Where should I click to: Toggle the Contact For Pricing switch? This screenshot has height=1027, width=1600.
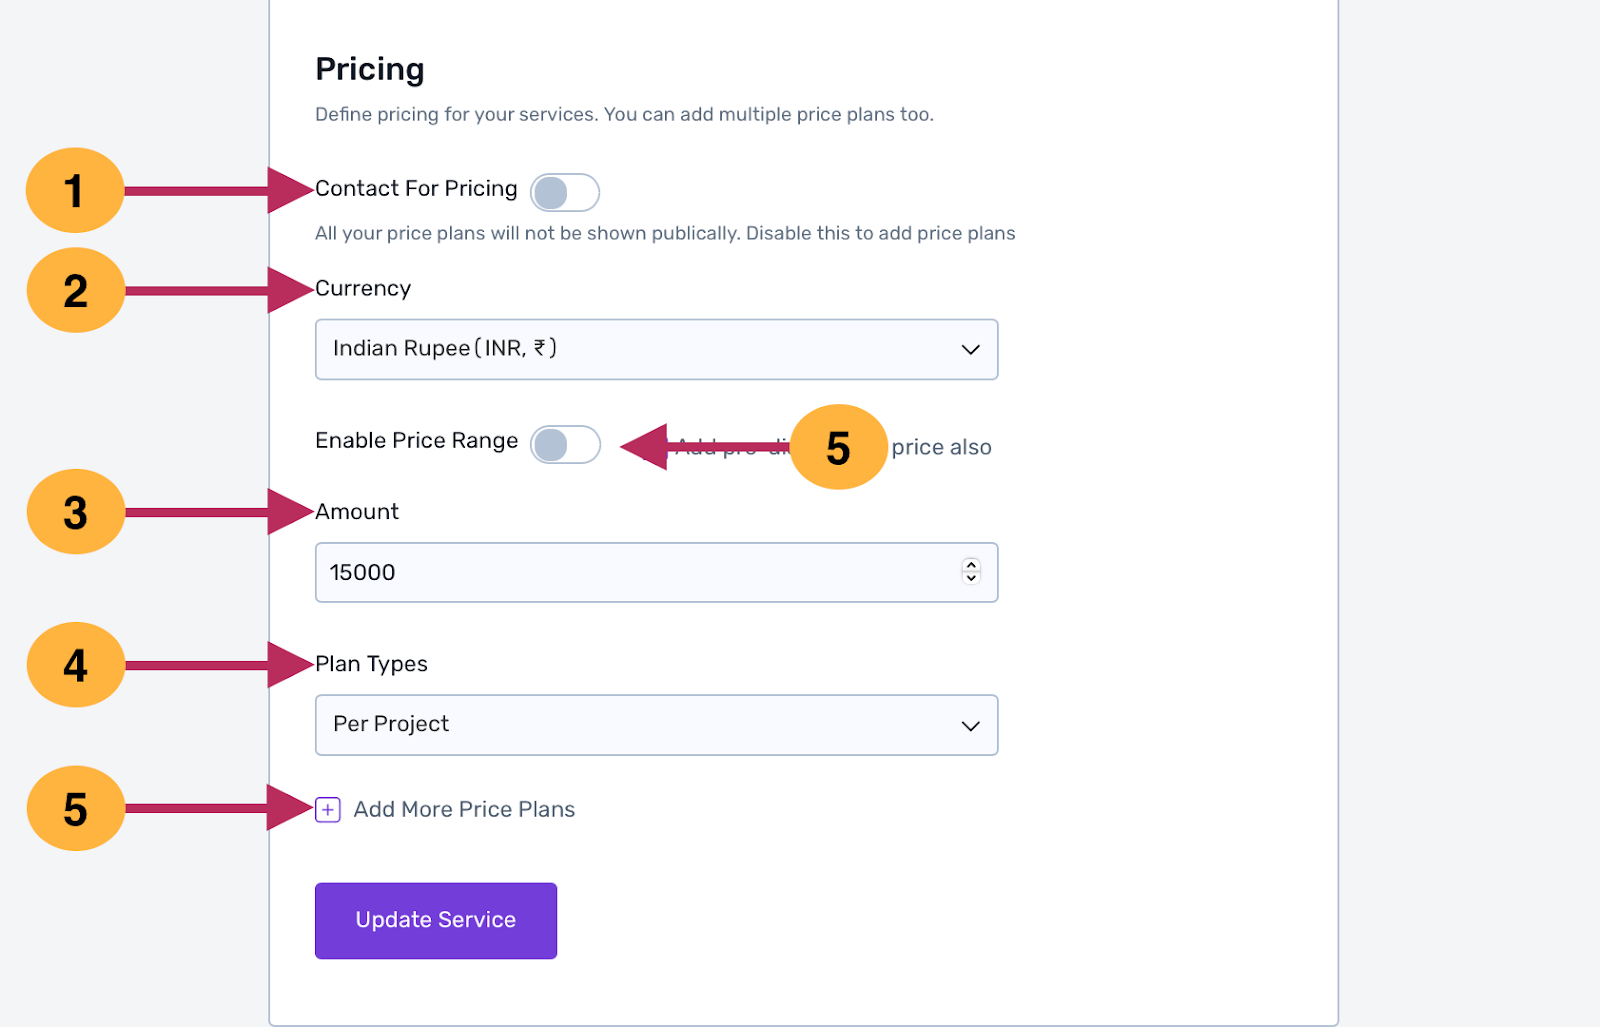coord(565,192)
